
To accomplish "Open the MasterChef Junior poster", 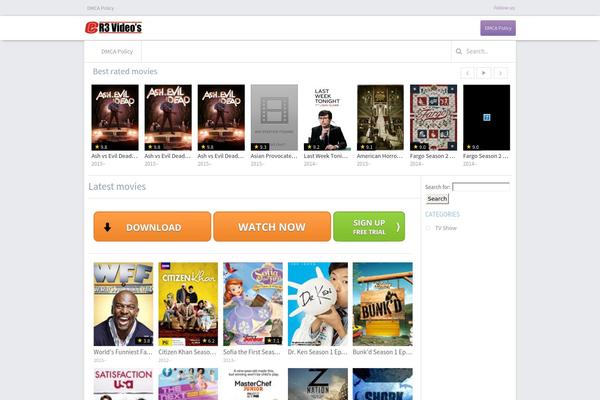I will [x=253, y=384].
